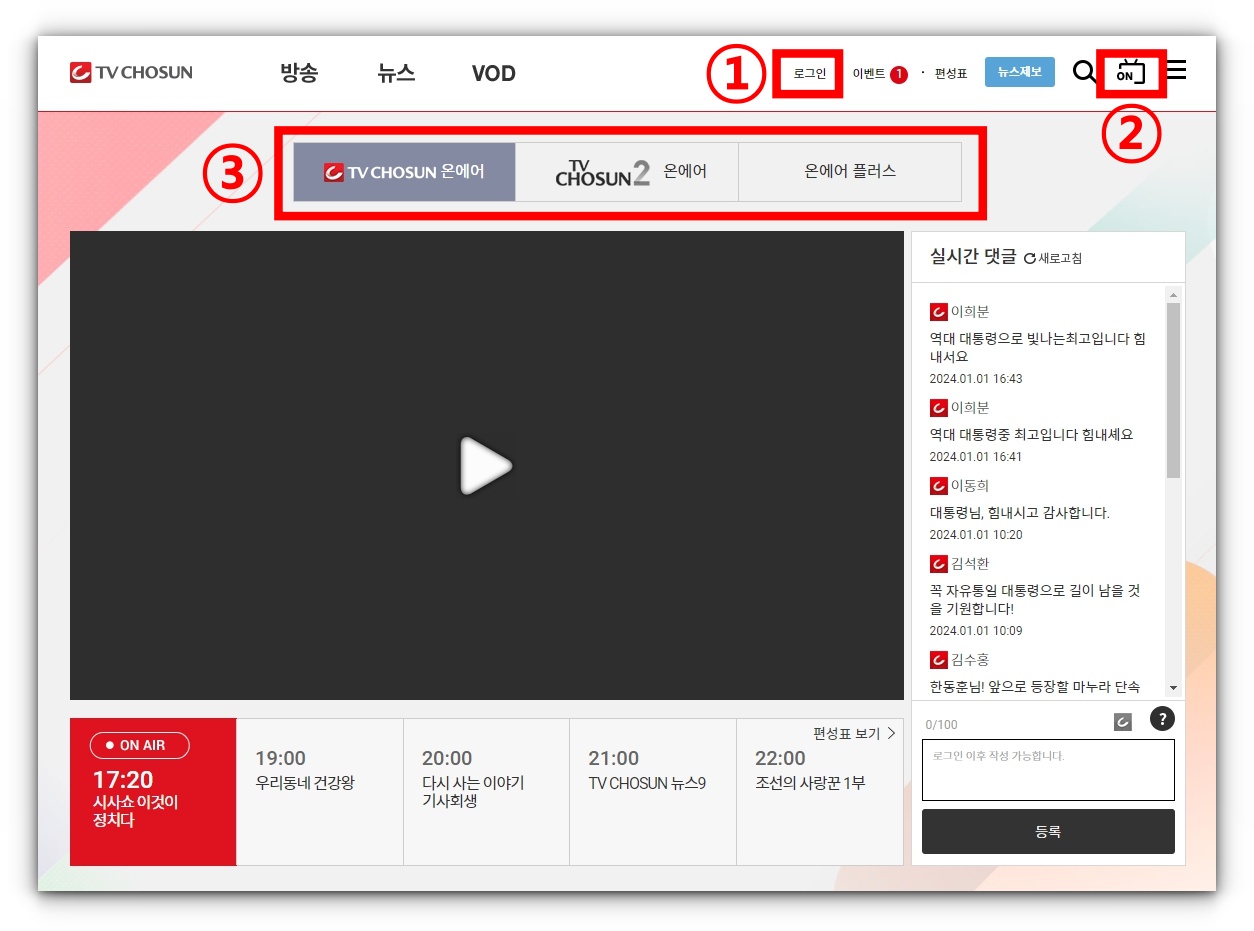1254x931 pixels.
Task: Click 편성표 보기 arrow link
Action: click(854, 734)
